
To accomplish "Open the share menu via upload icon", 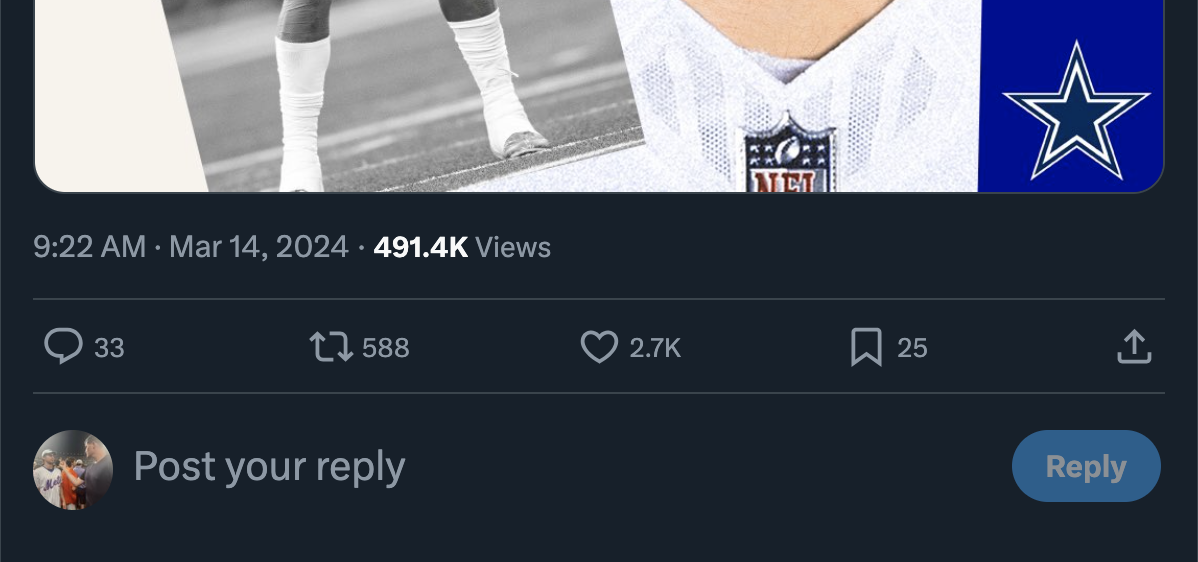I will click(x=1134, y=347).
